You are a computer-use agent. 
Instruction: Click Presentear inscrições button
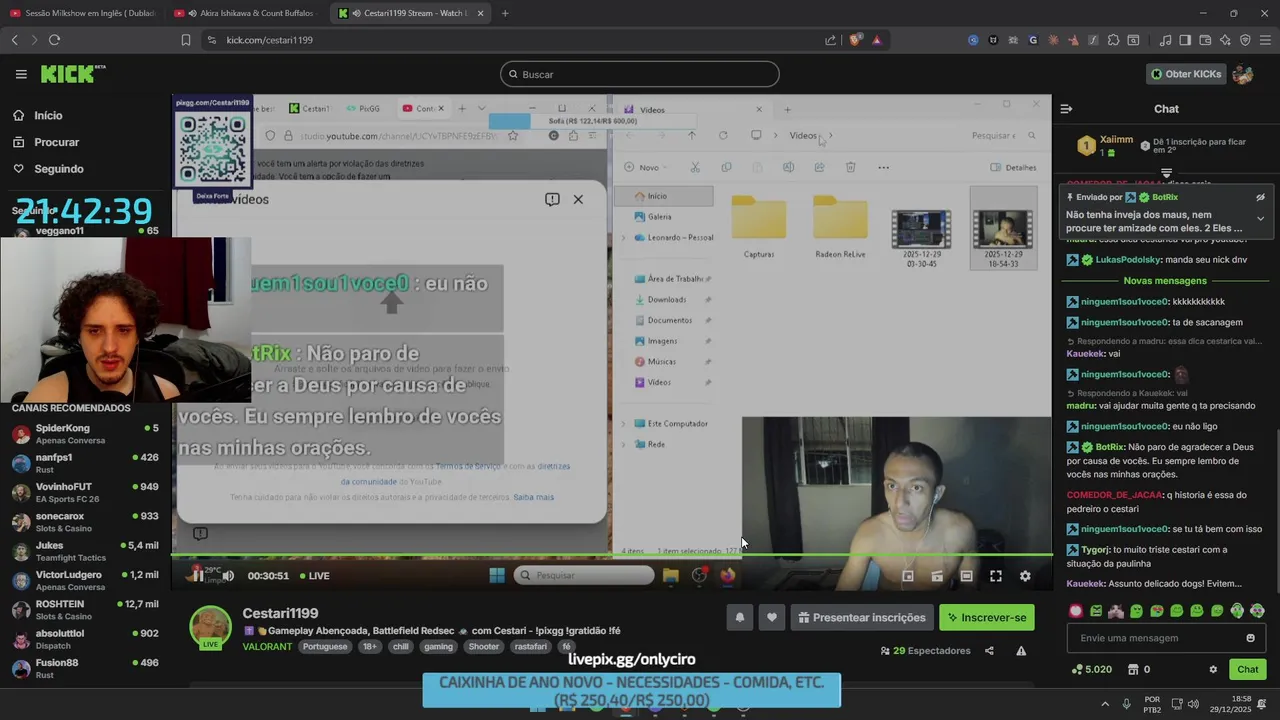click(862, 618)
